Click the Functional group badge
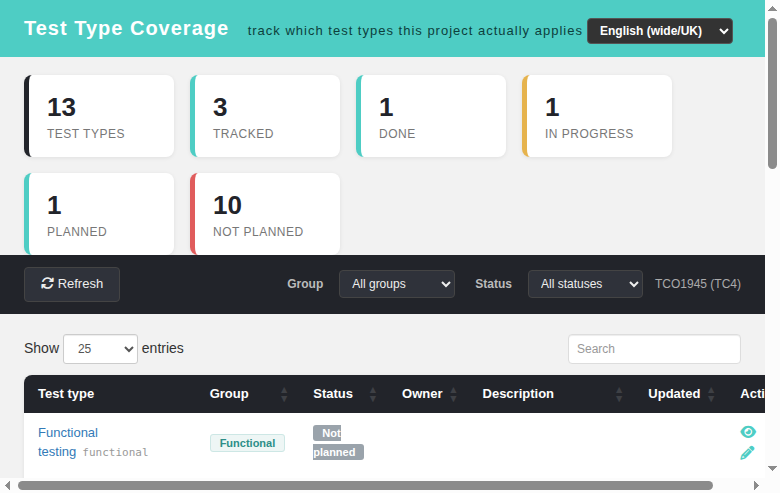 pyautogui.click(x=247, y=443)
